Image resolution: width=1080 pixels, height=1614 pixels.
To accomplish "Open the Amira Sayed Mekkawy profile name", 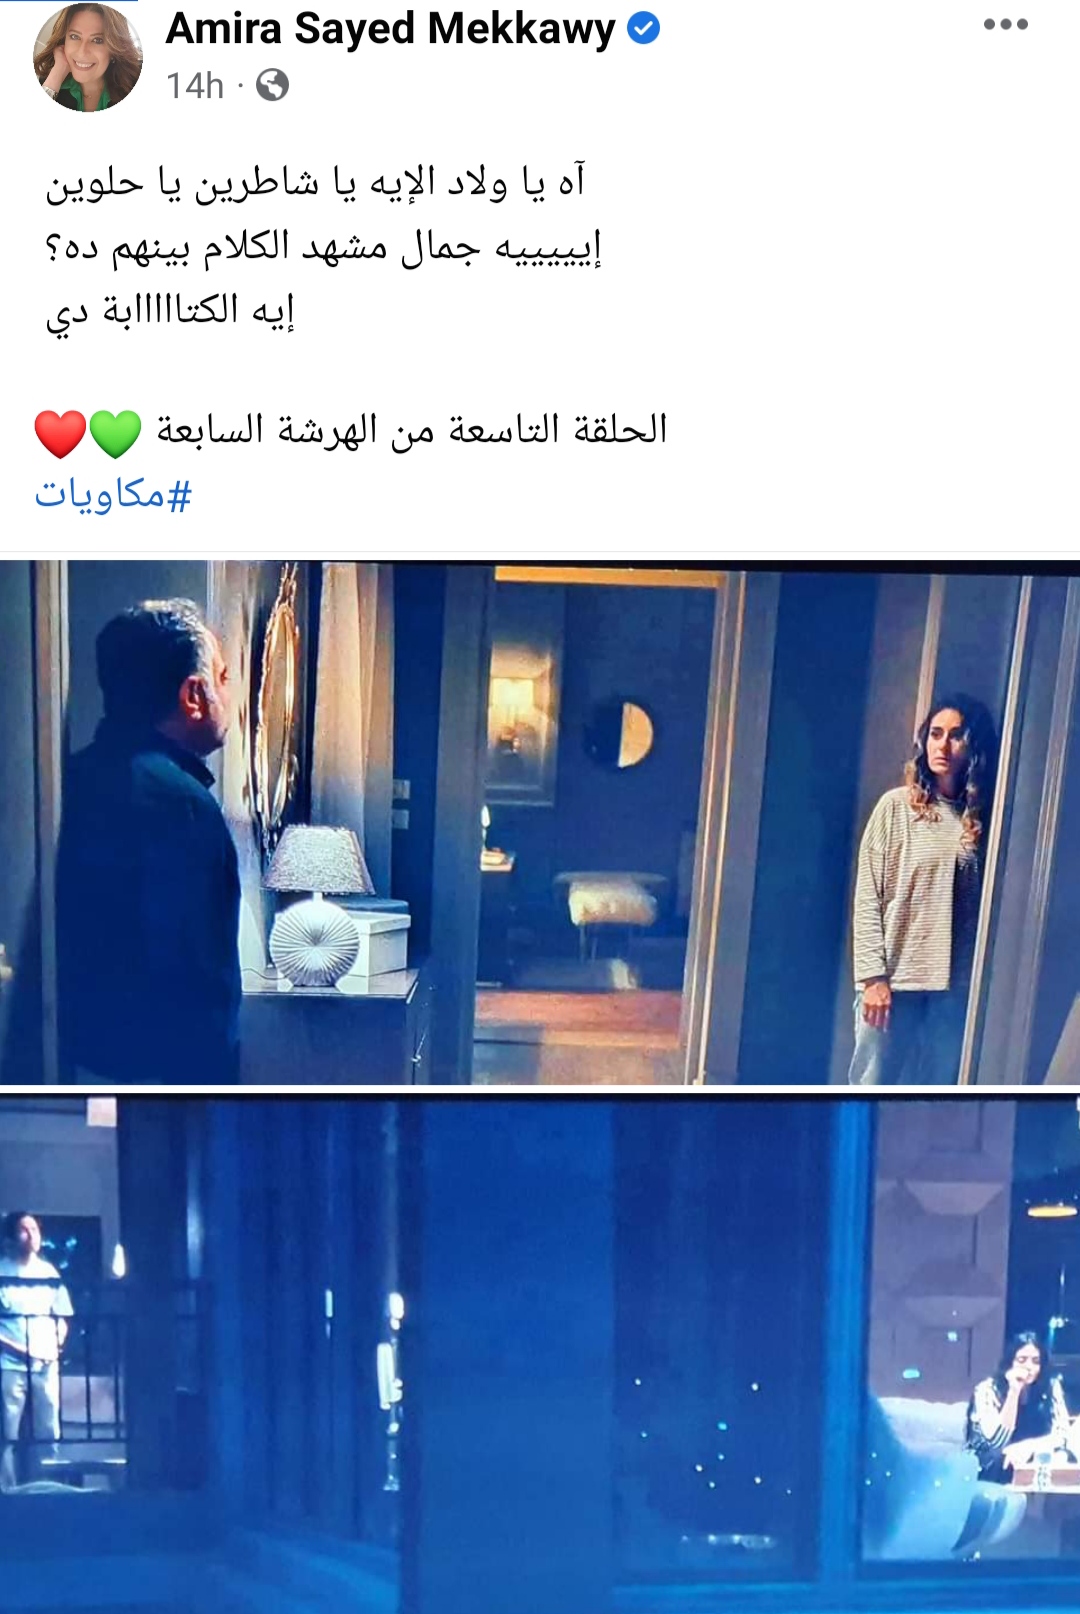I will click(390, 29).
